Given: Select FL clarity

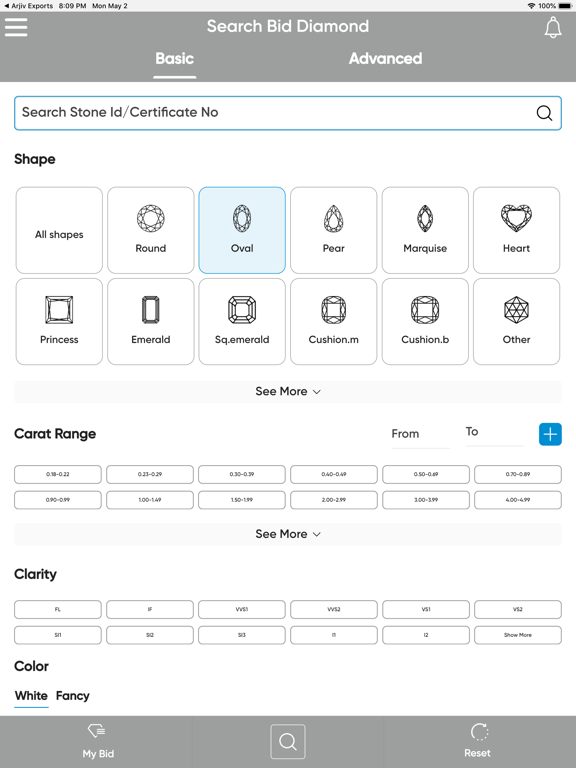Looking at the screenshot, I should [x=58, y=610].
